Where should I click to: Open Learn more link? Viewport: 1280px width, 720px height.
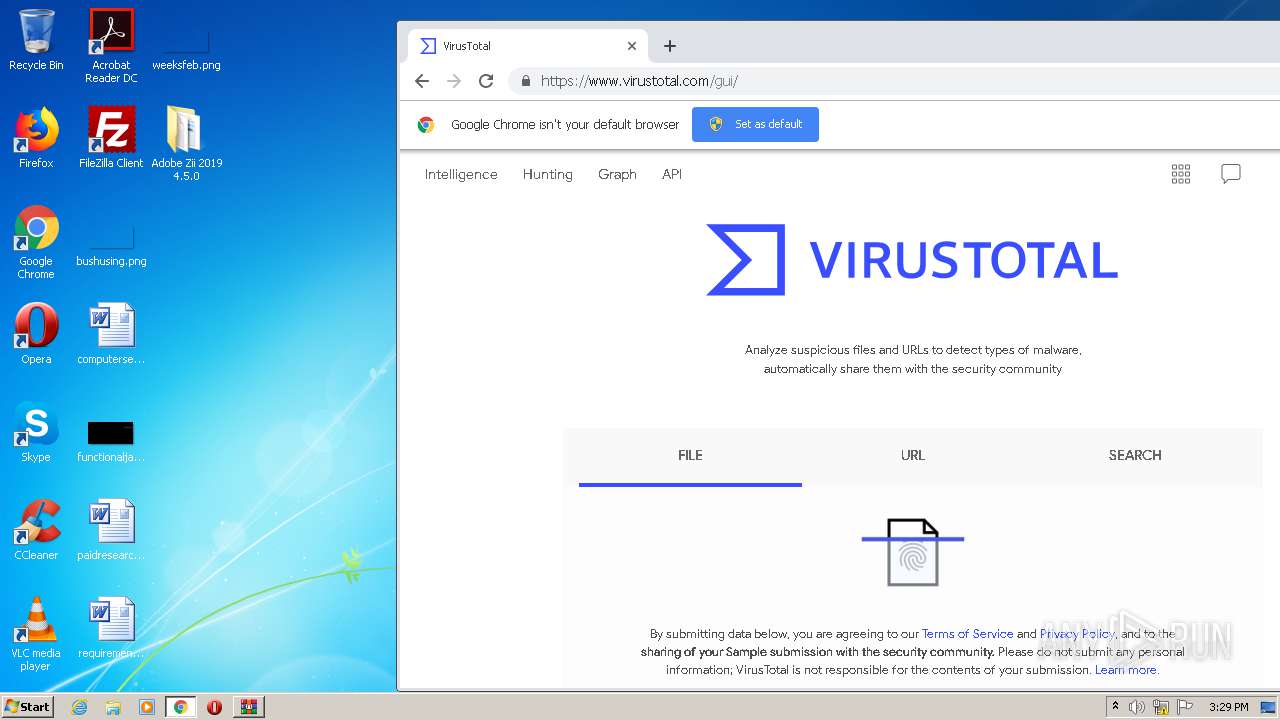coord(1126,670)
